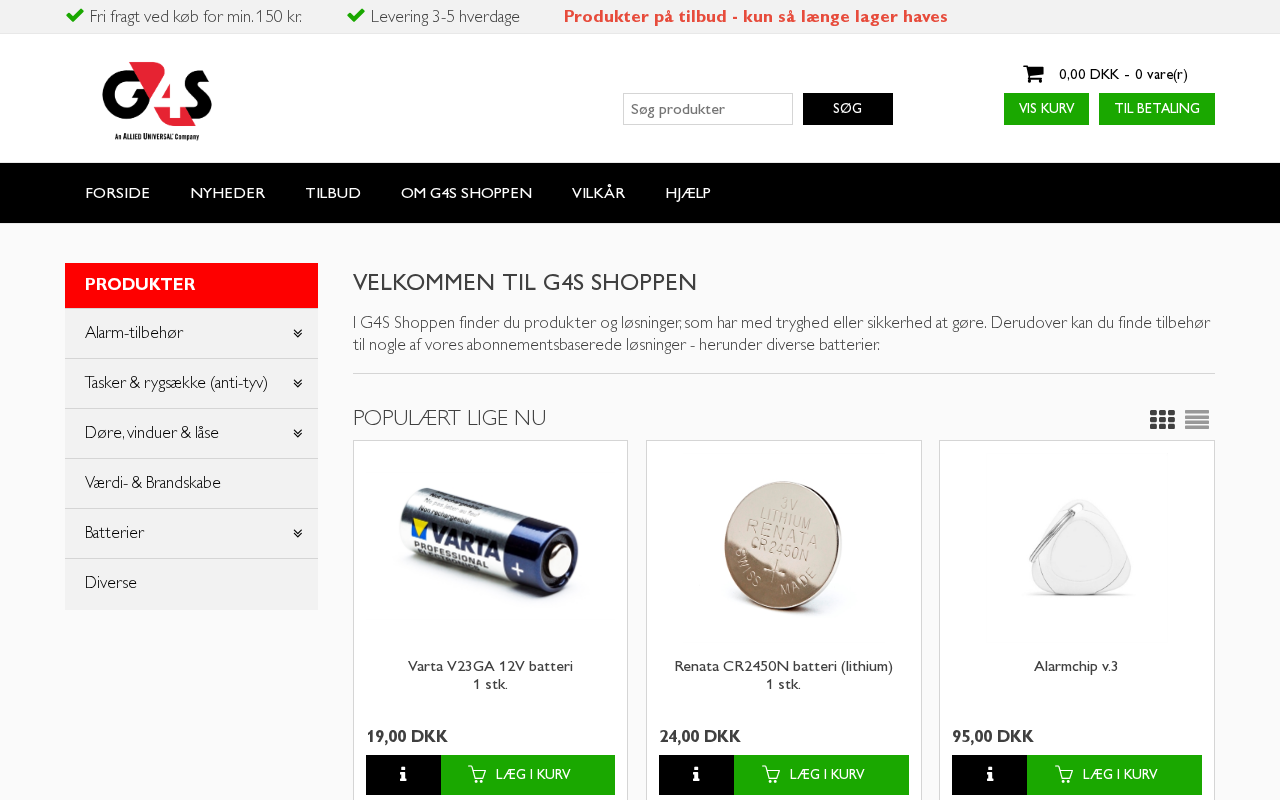Screen dimensions: 1280x800
Task: Add Varta V23GA battery to cart
Action: point(528,775)
